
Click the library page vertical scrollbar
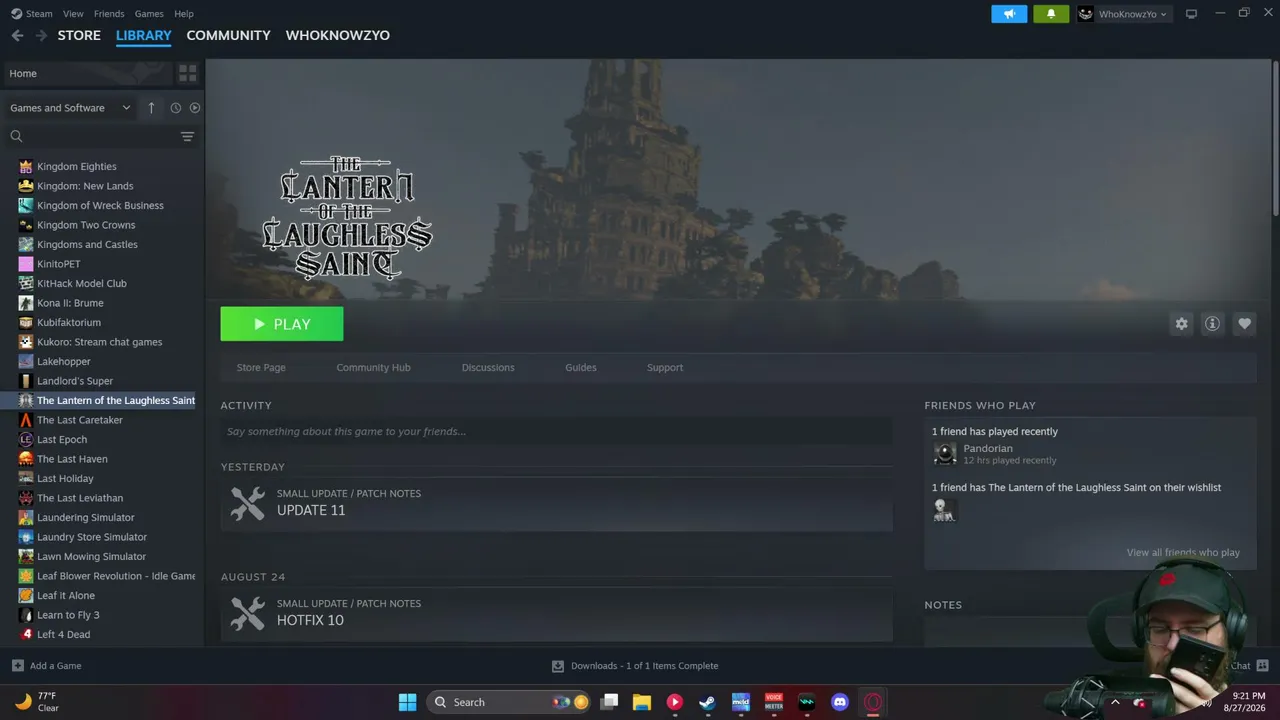pyautogui.click(x=1275, y=138)
